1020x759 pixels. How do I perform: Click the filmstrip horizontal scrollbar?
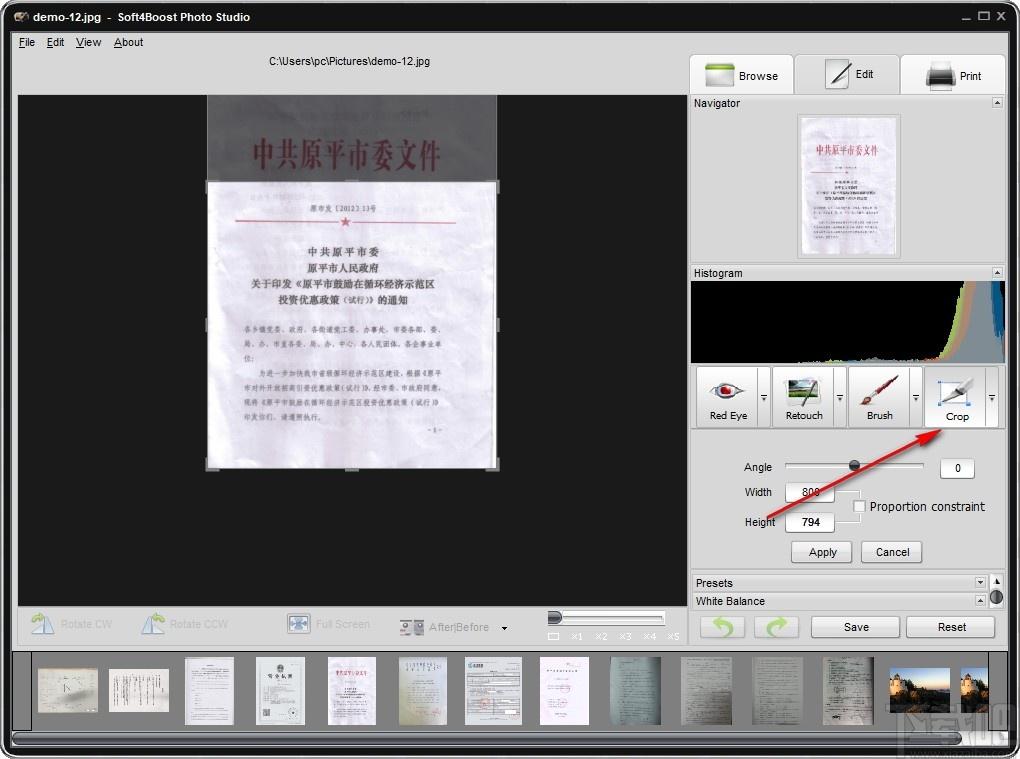pyautogui.click(x=487, y=738)
